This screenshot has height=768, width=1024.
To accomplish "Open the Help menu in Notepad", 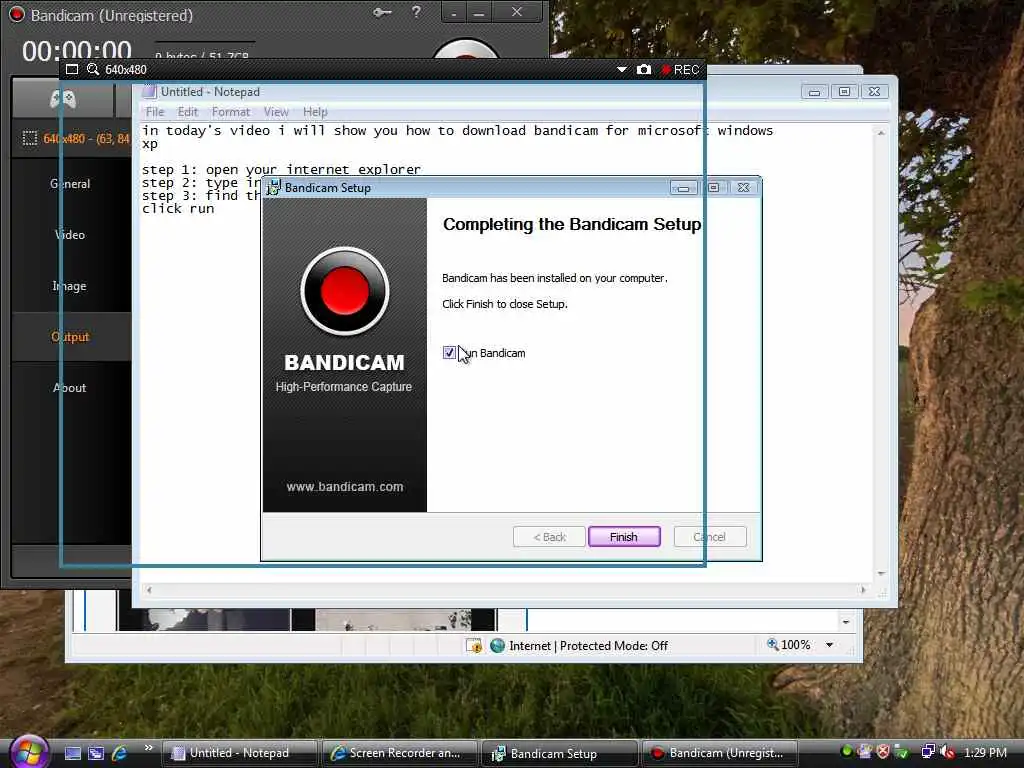I will tap(315, 112).
